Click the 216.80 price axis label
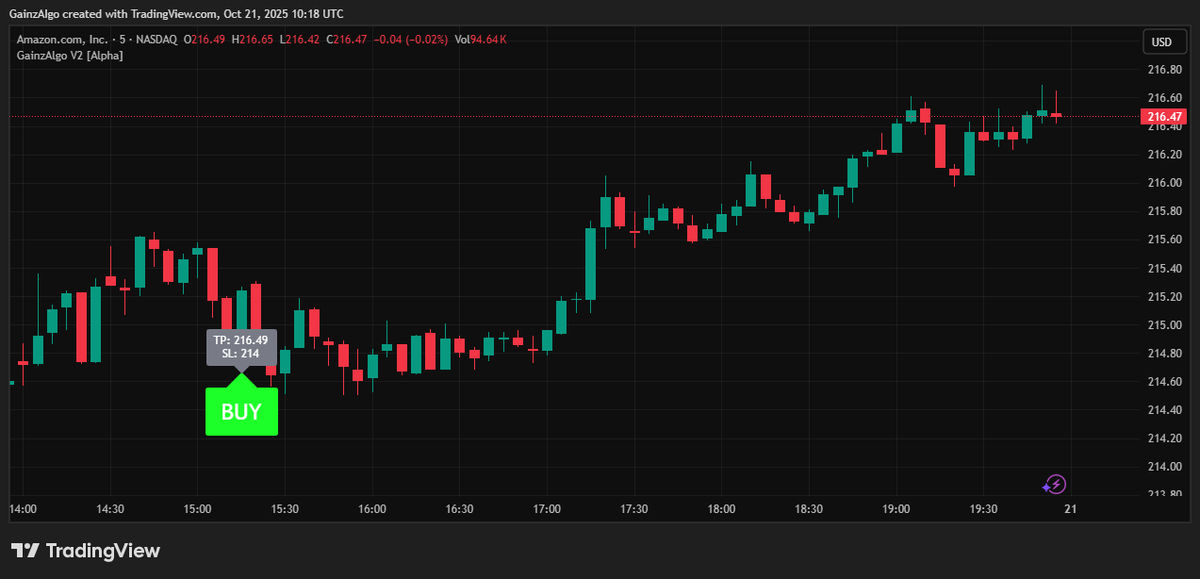 click(x=1164, y=69)
